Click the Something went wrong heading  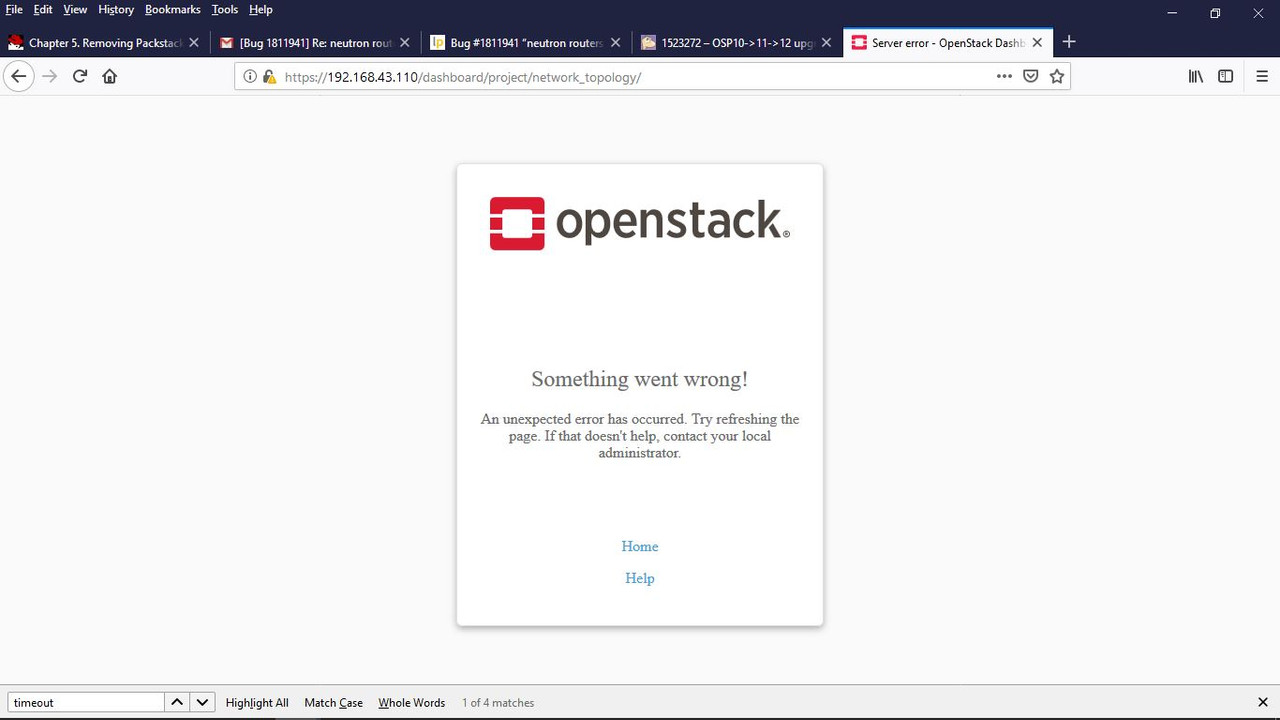(640, 379)
